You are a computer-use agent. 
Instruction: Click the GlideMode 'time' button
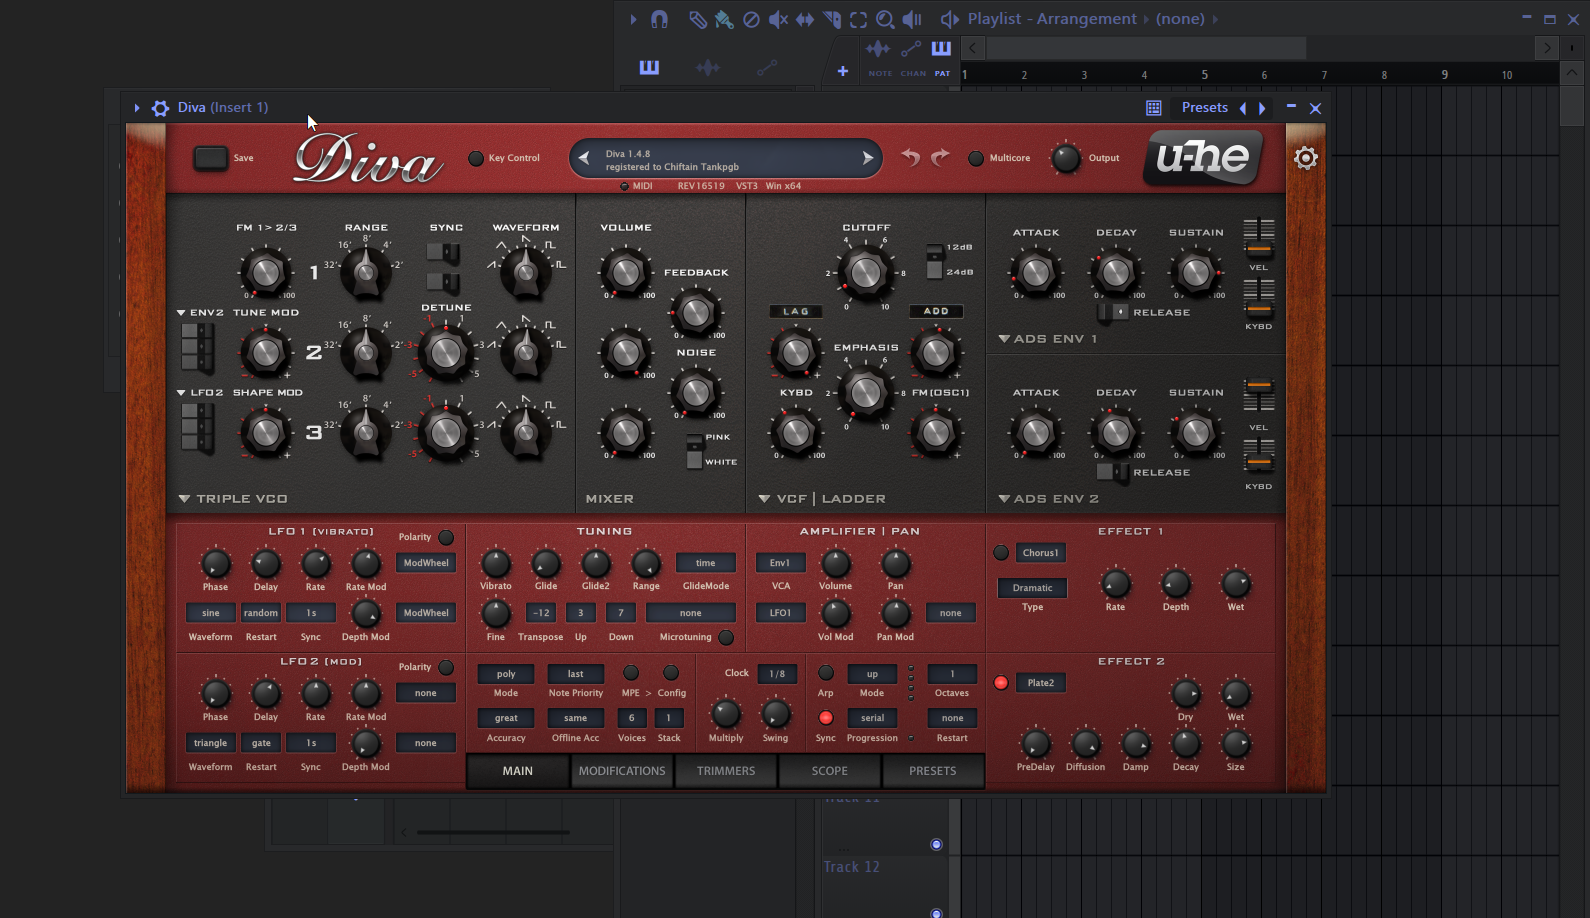706,563
